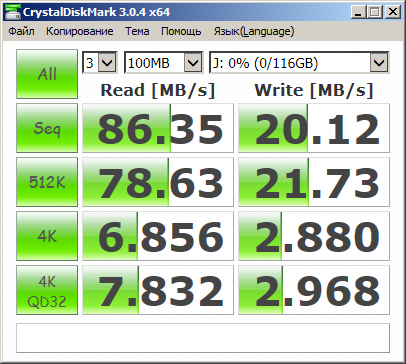
Task: Select the 4K QD32 write result 2.968
Action: 314,290
